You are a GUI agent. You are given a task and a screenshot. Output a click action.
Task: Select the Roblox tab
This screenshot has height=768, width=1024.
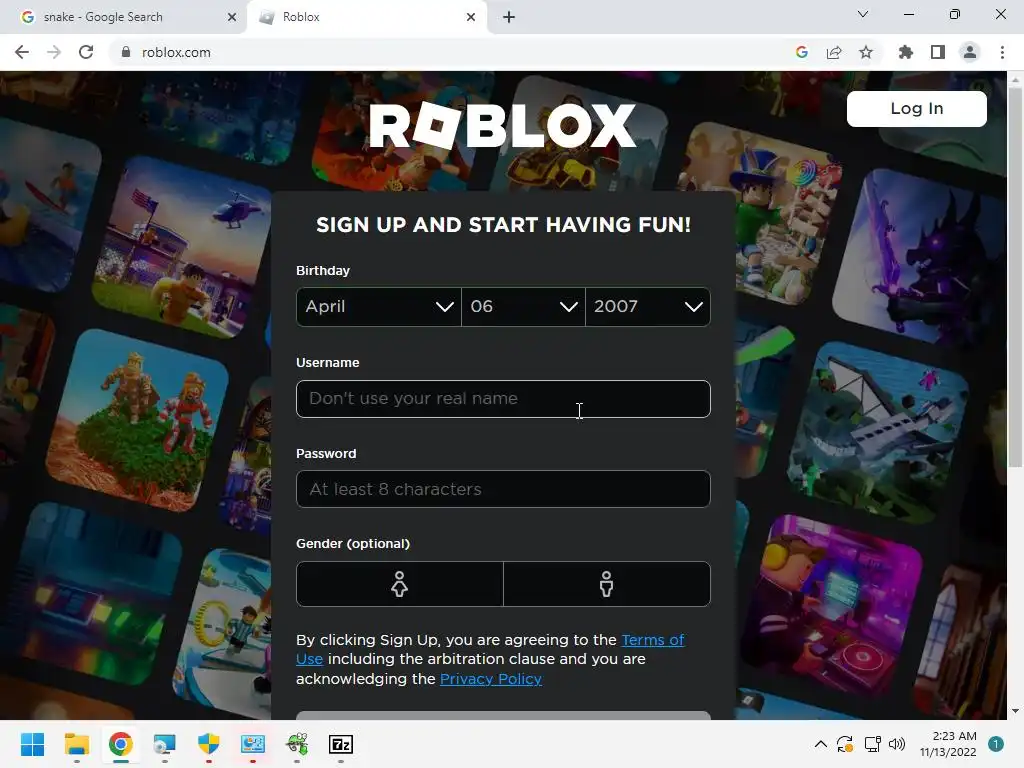[x=367, y=17]
